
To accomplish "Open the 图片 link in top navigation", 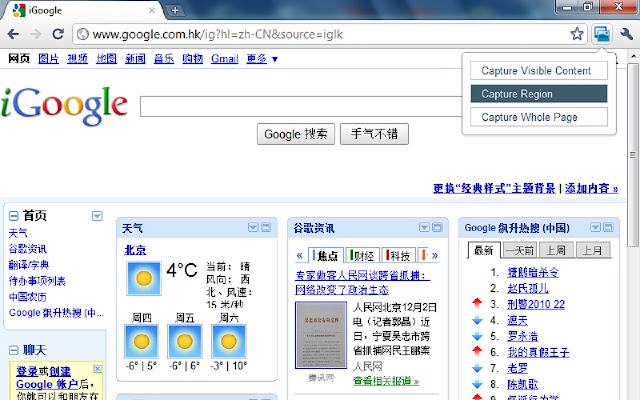I will [49, 59].
